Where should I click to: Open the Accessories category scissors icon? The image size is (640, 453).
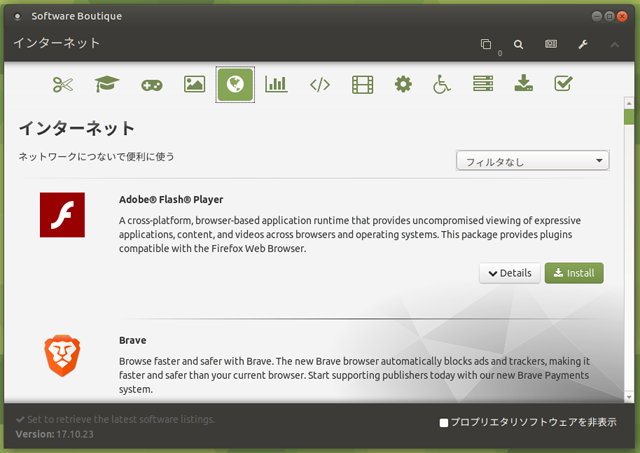tap(63, 84)
